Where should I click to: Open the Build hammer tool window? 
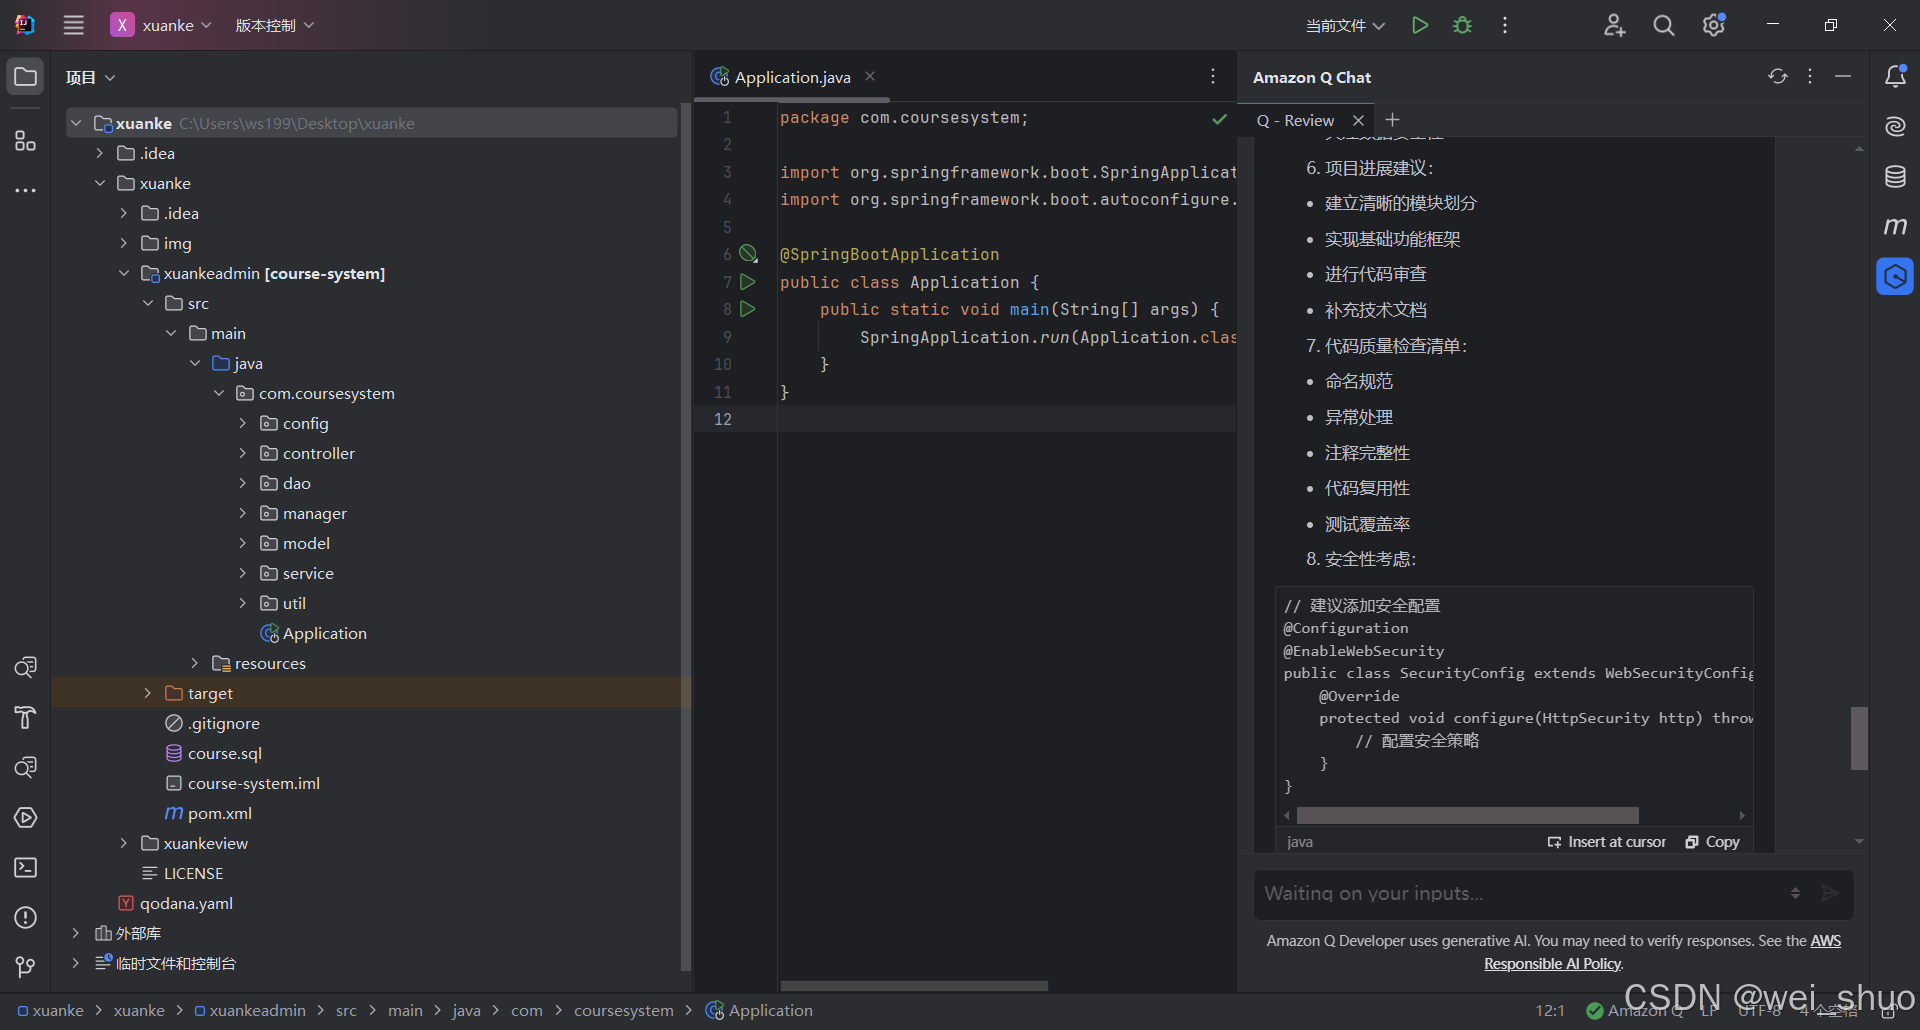point(25,717)
